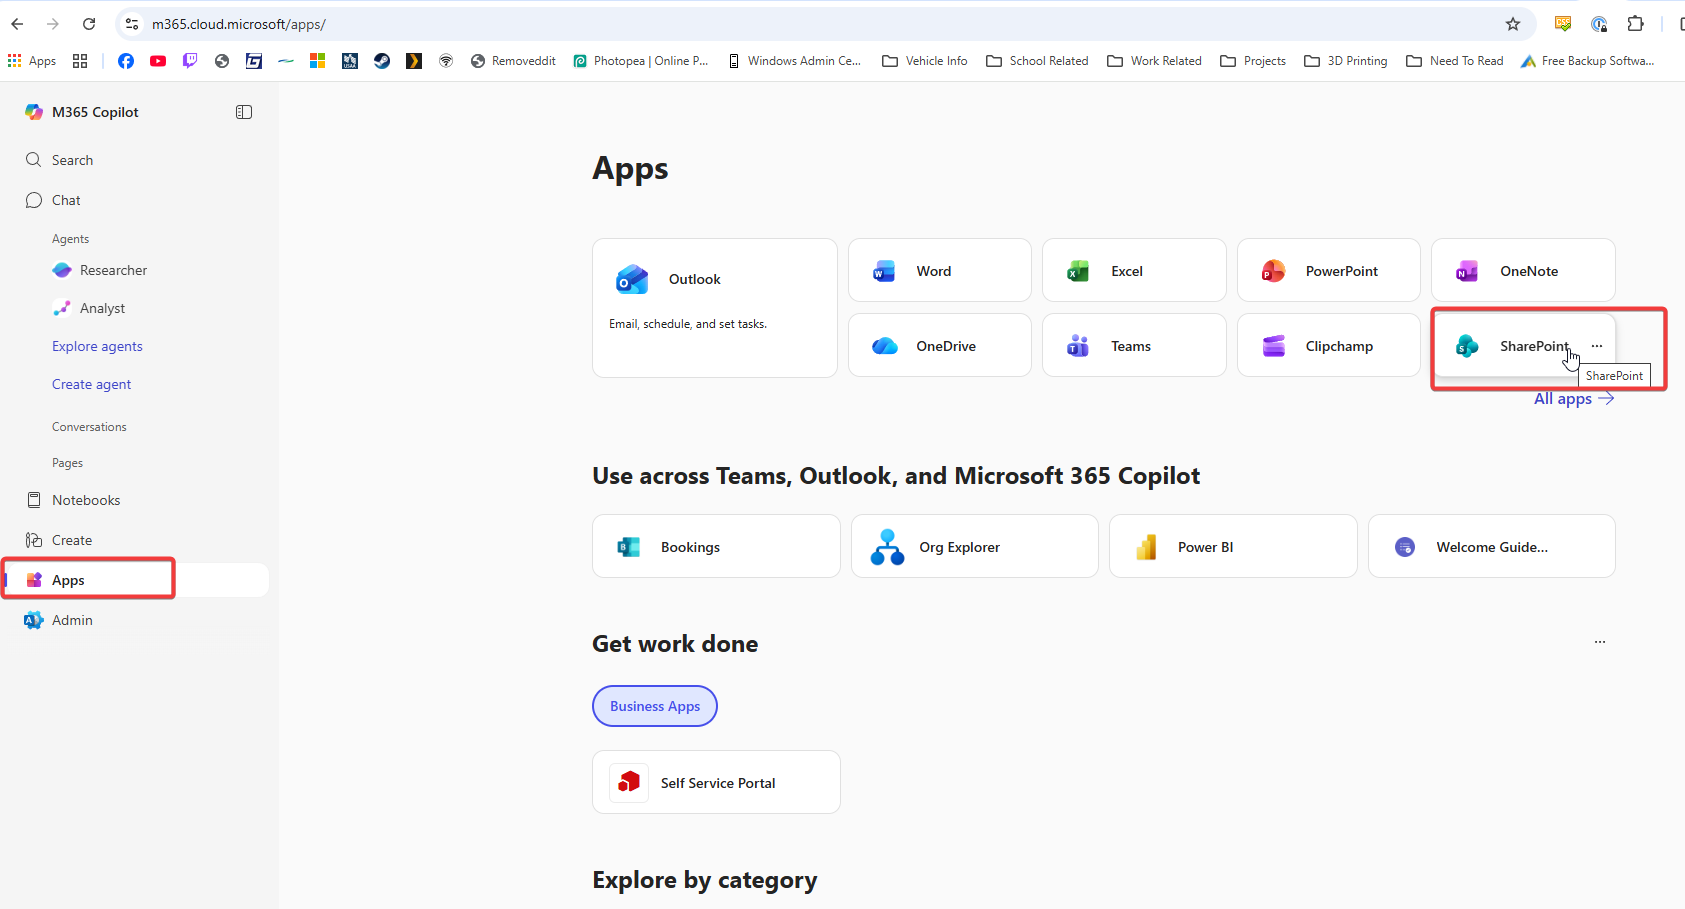The height and width of the screenshot is (909, 1685).
Task: Launch Word from the Apps grid
Action: 939,270
